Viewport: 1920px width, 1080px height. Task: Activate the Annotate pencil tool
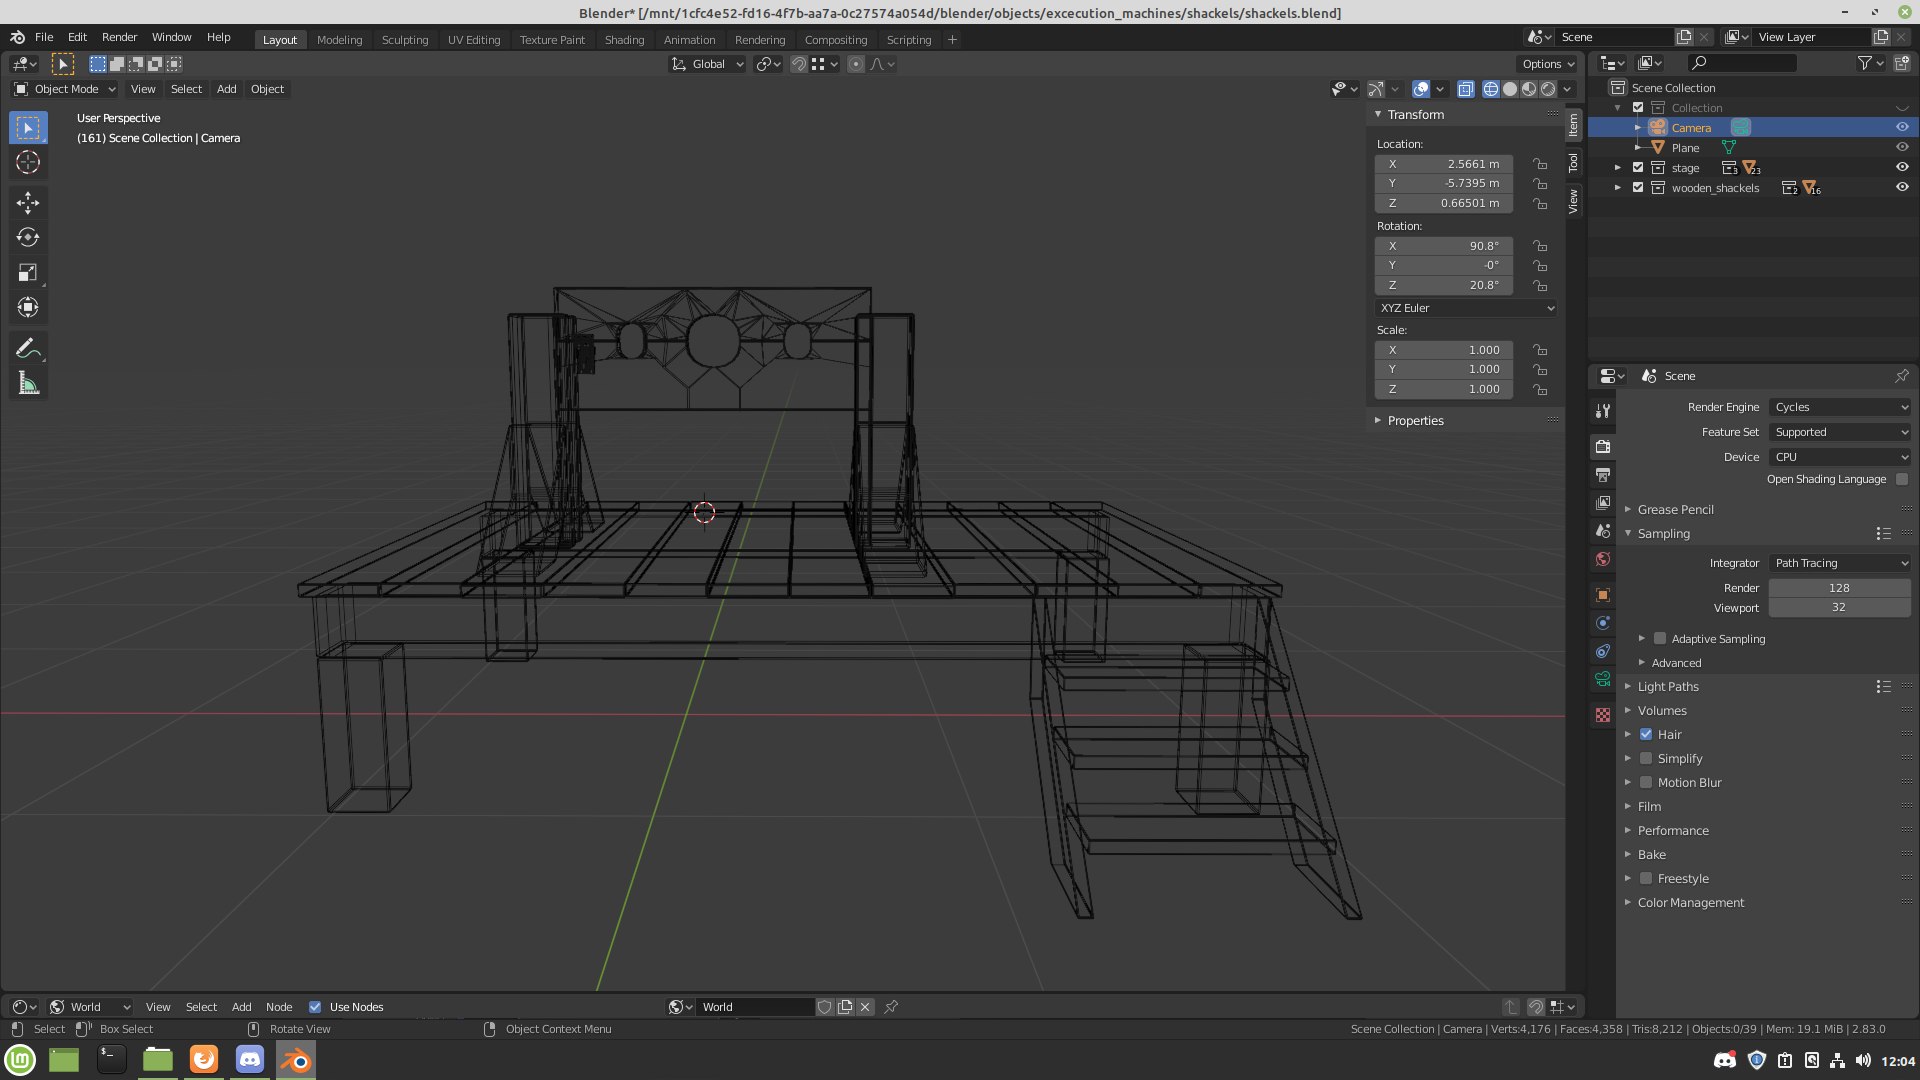point(27,348)
